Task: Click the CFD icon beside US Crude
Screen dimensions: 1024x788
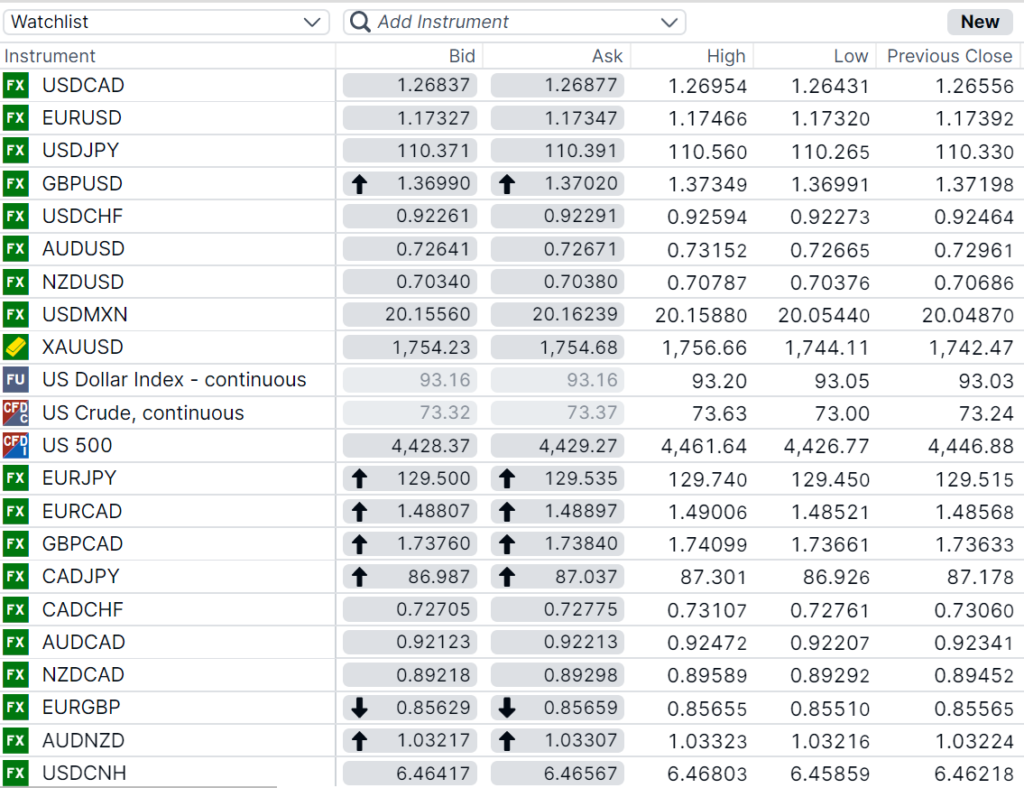Action: click(15, 413)
